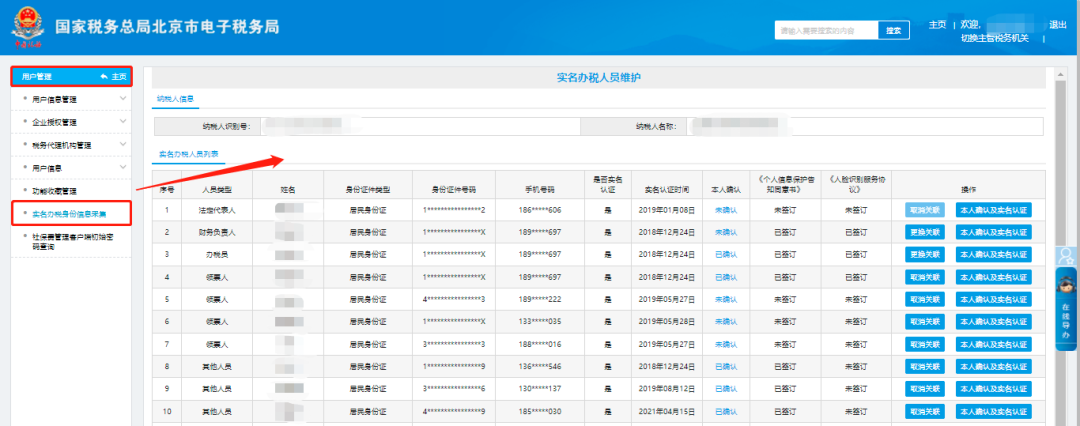Click 本人确认及实名认证 in row 5
This screenshot has height=426, width=1080.
tap(993, 300)
